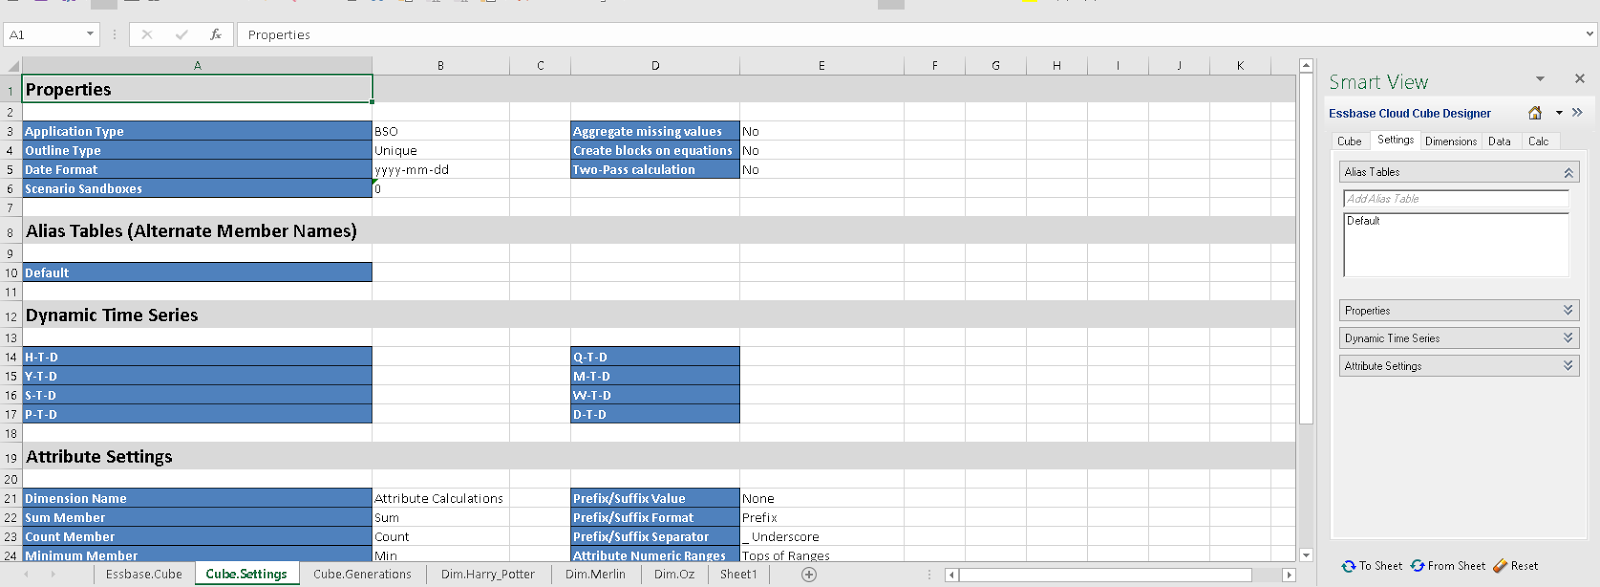The height and width of the screenshot is (587, 1600).
Task: Click the From Sheet button
Action: (1448, 566)
